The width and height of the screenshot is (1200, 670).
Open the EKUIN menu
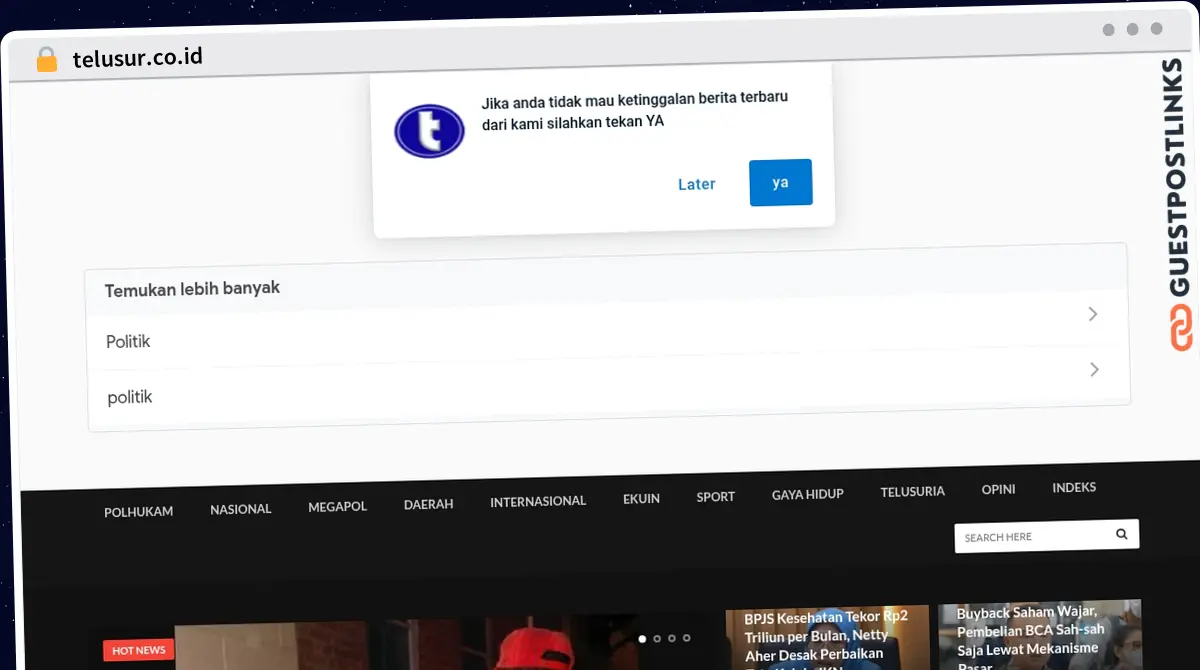coord(642,499)
